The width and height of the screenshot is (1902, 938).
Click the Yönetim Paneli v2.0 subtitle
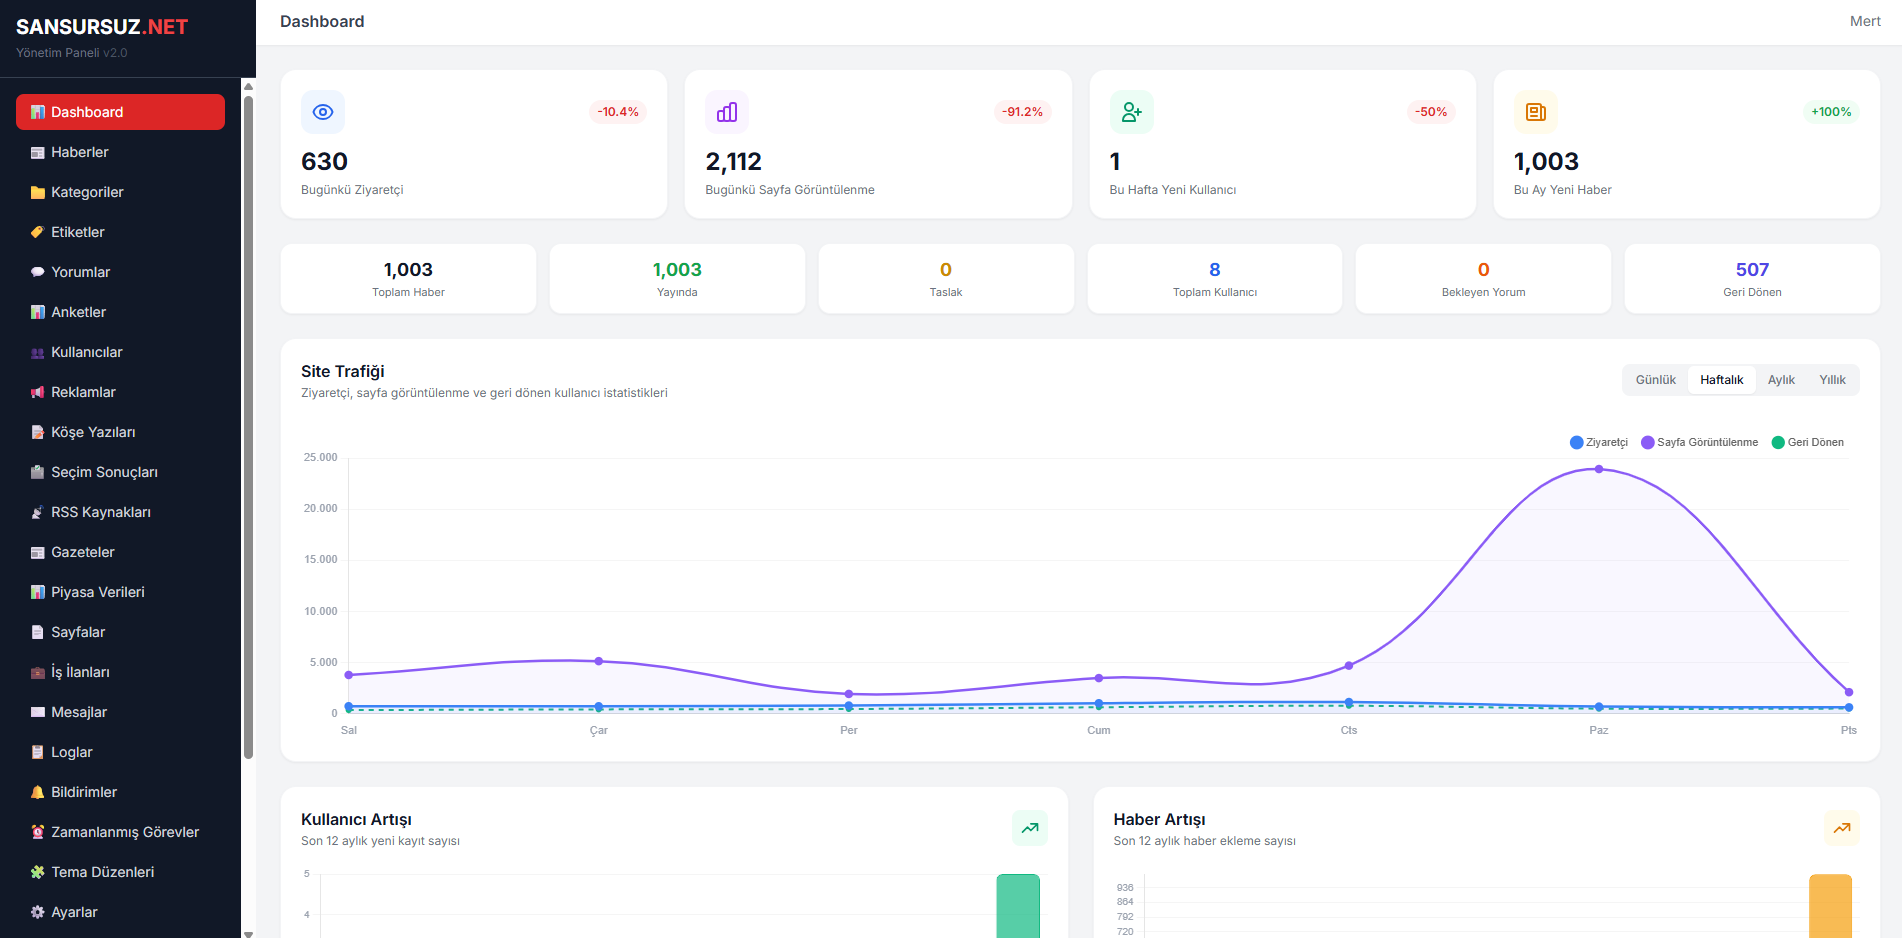tap(72, 53)
